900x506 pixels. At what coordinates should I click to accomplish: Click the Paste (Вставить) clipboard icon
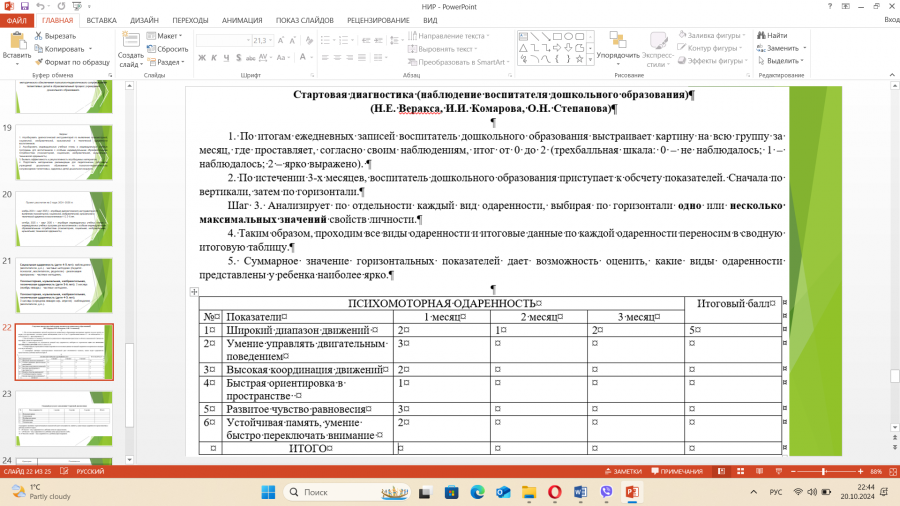pos(17,41)
